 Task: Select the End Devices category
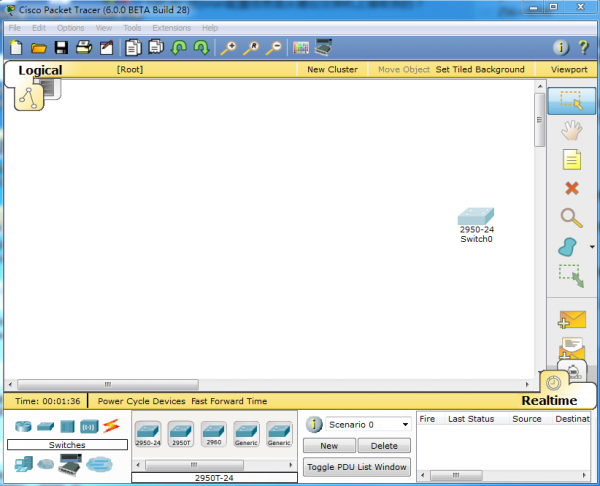[23, 464]
